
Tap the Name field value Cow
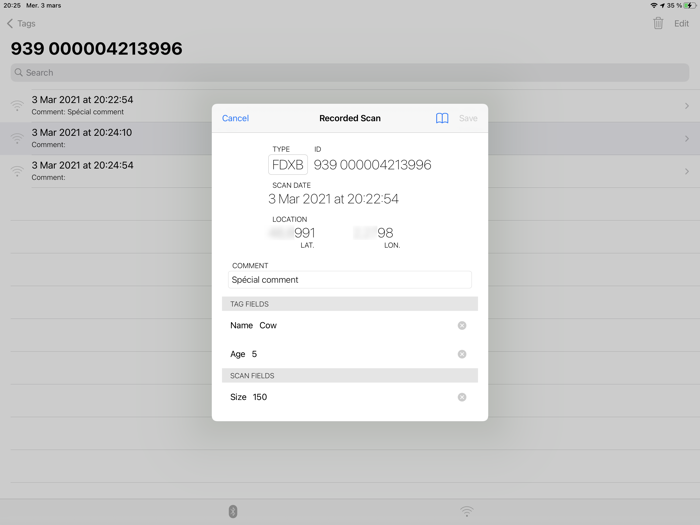click(268, 325)
